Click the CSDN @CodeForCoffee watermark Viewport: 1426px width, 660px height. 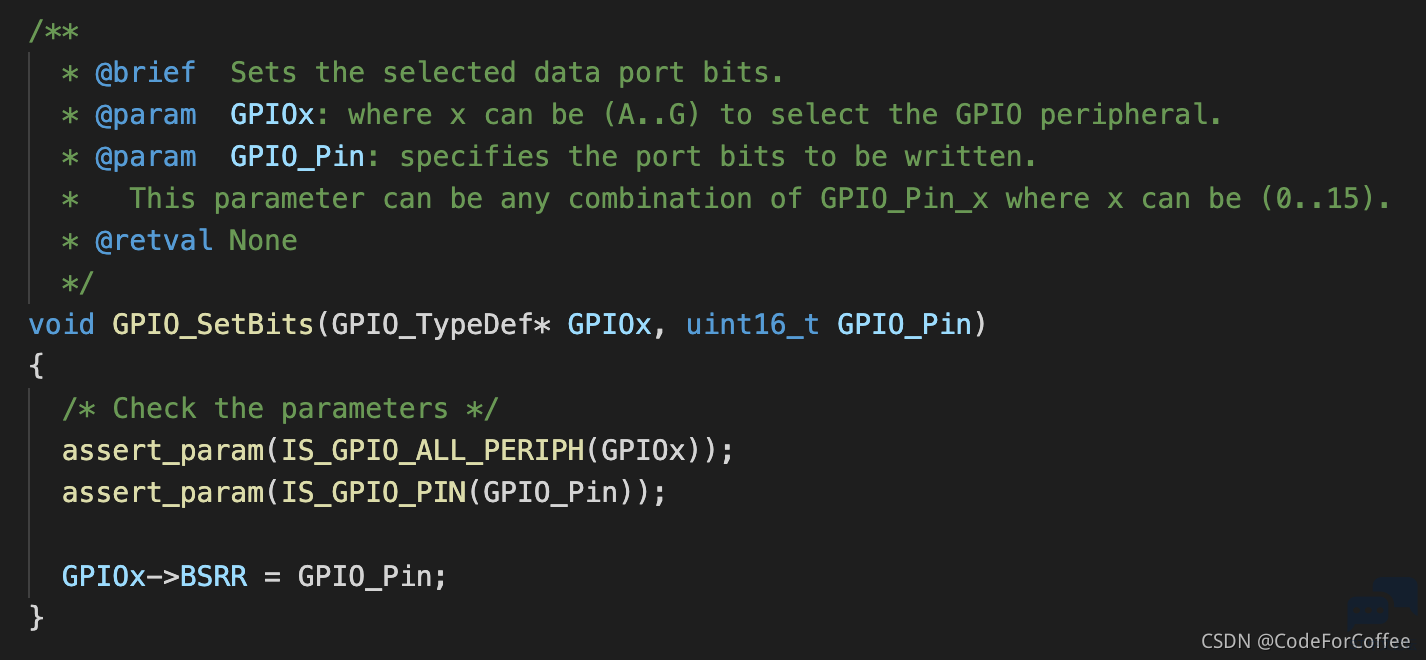[x=1305, y=641]
